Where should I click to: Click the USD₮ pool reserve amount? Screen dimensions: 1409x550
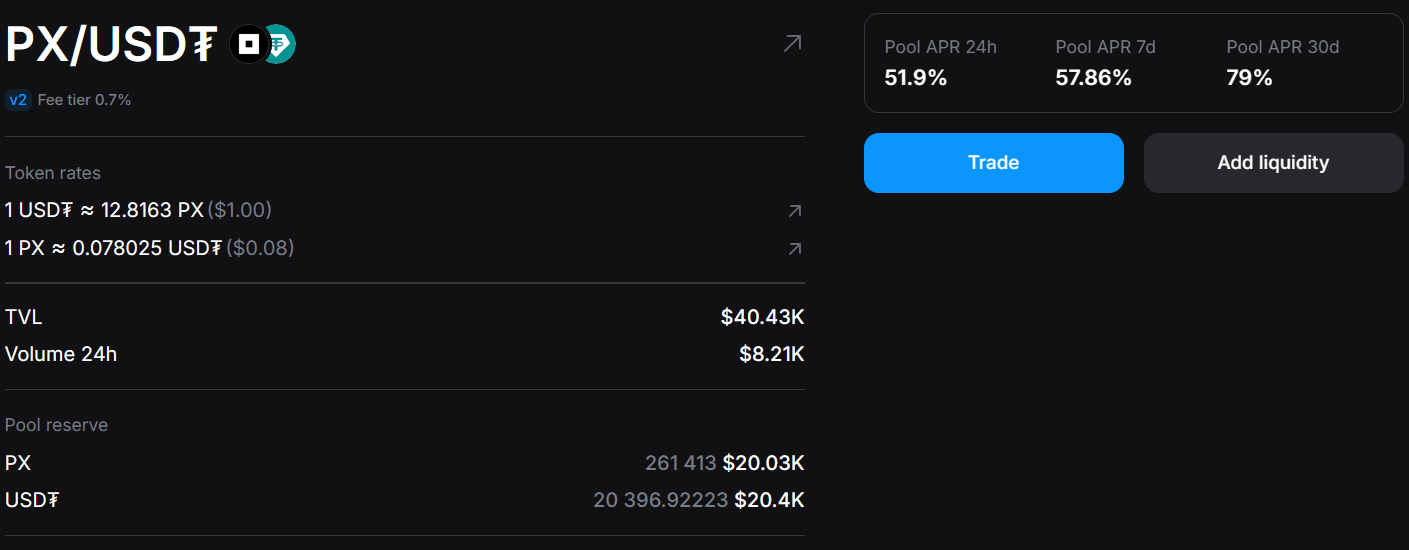coord(660,500)
